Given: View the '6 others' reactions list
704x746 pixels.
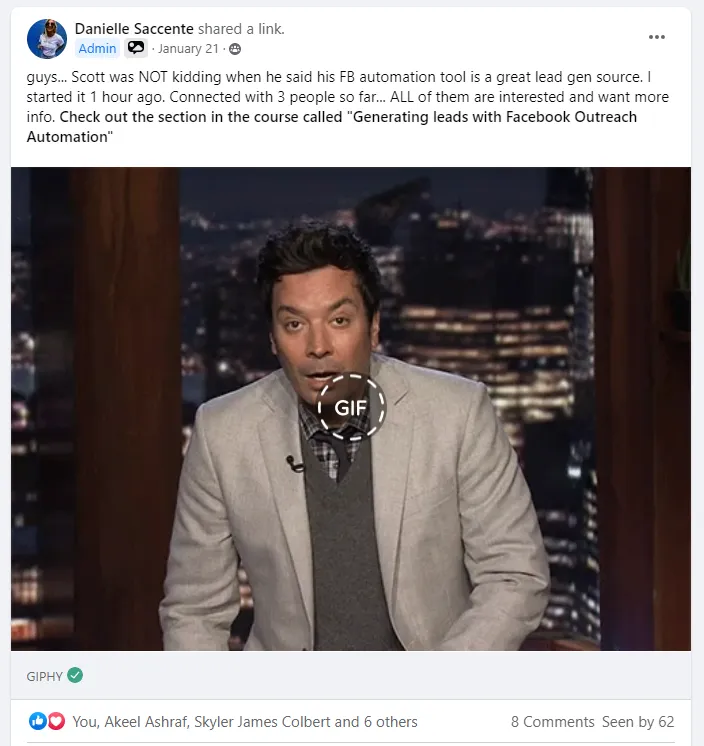Looking at the screenshot, I should [x=391, y=722].
